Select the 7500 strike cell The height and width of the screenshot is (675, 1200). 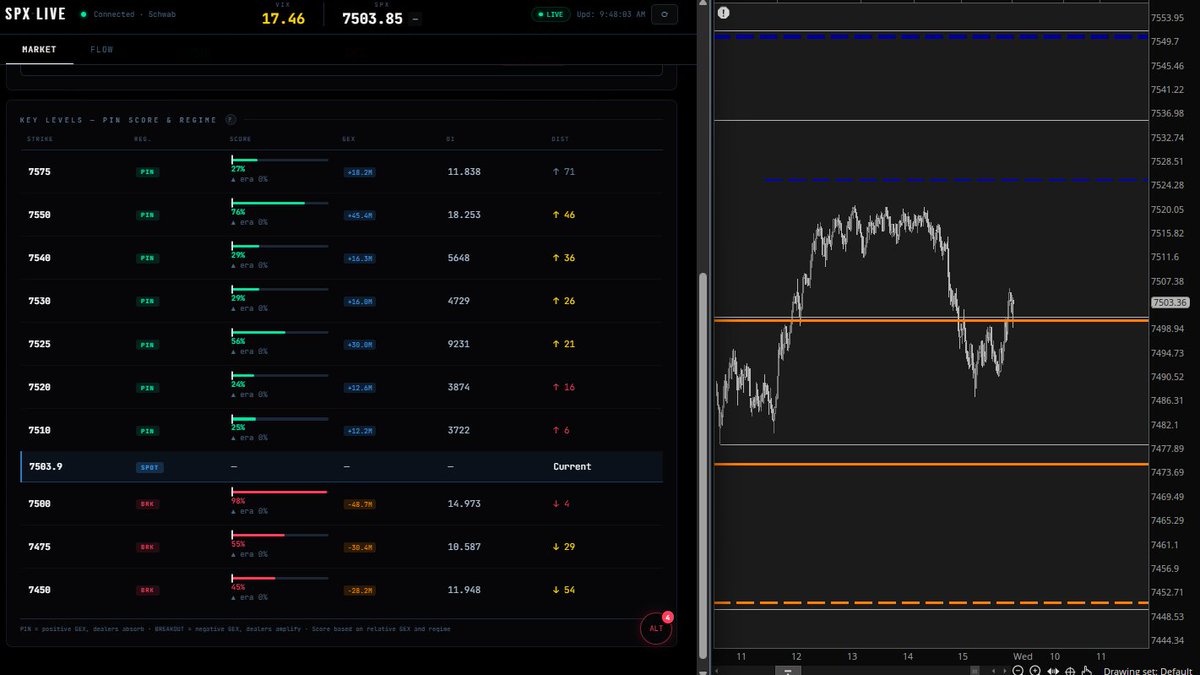coord(40,504)
